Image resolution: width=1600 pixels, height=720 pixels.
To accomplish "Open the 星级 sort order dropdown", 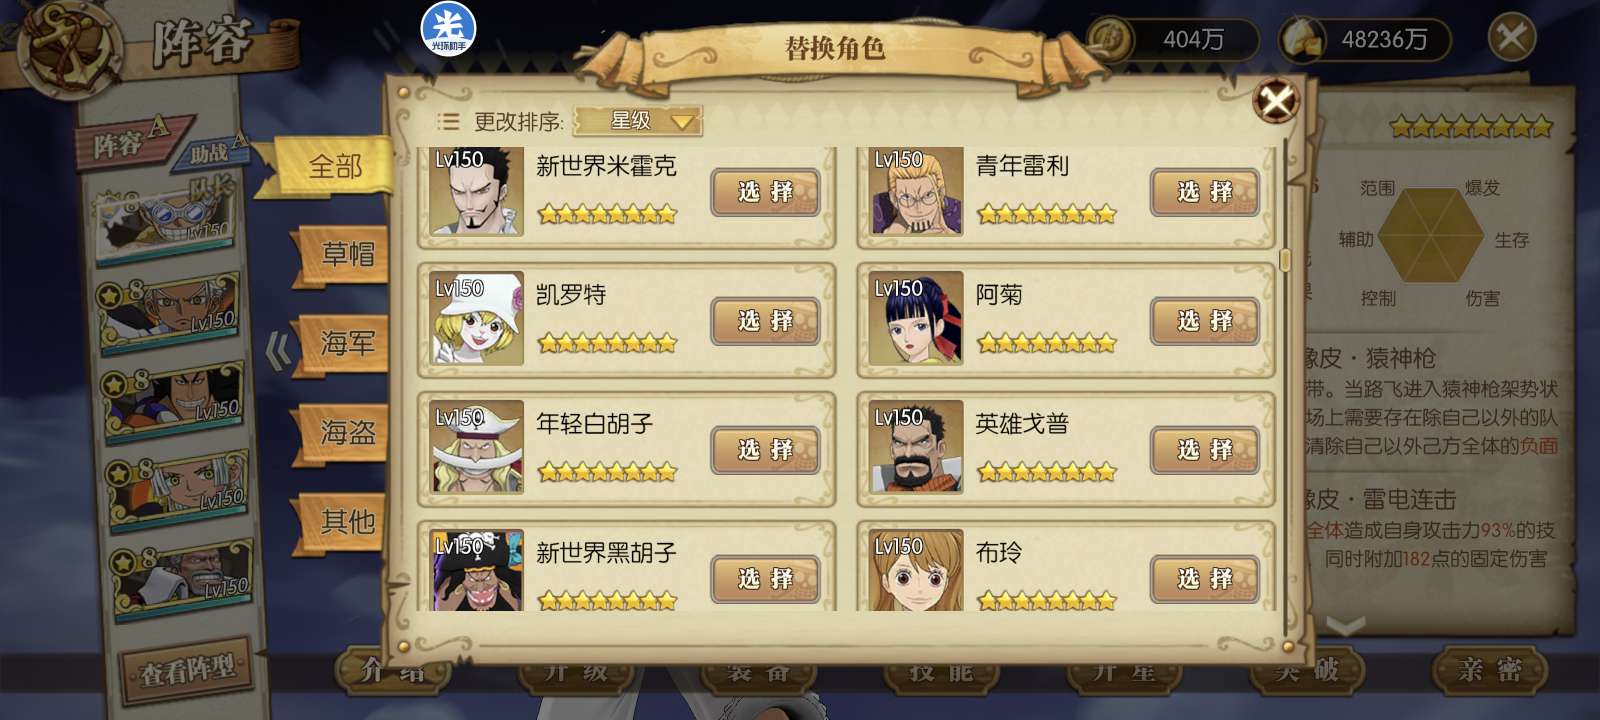I will 638,121.
